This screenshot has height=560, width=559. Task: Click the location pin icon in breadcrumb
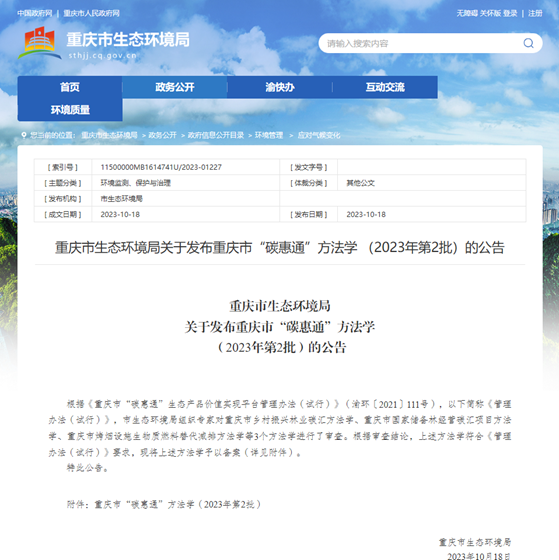tap(24, 135)
